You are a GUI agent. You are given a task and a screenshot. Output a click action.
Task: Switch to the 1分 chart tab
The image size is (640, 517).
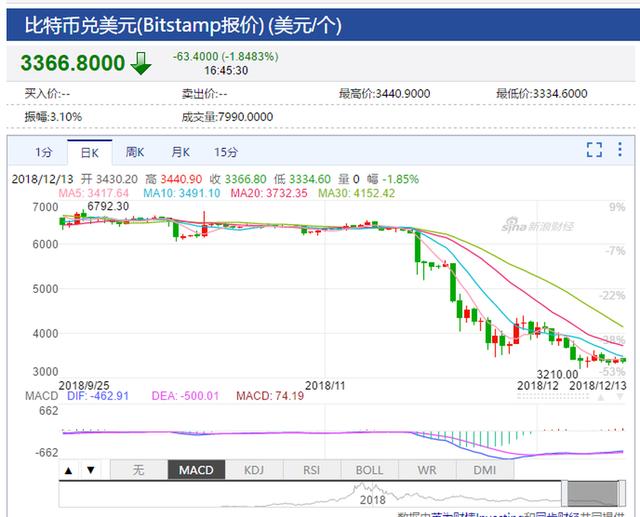(x=44, y=152)
